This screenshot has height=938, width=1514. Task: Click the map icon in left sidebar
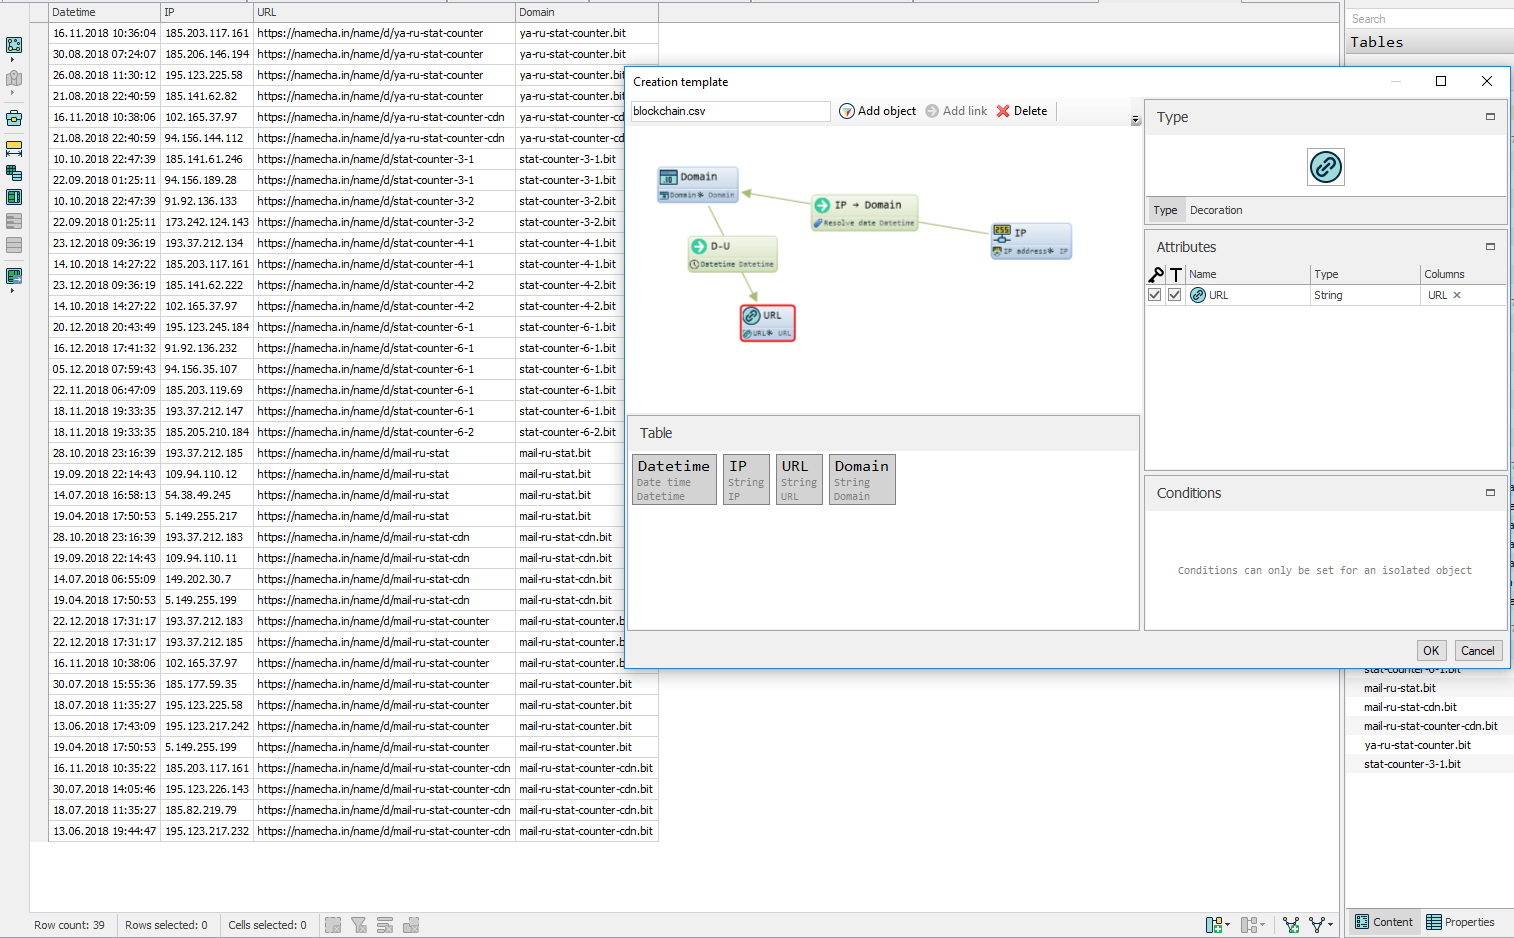coord(14,78)
